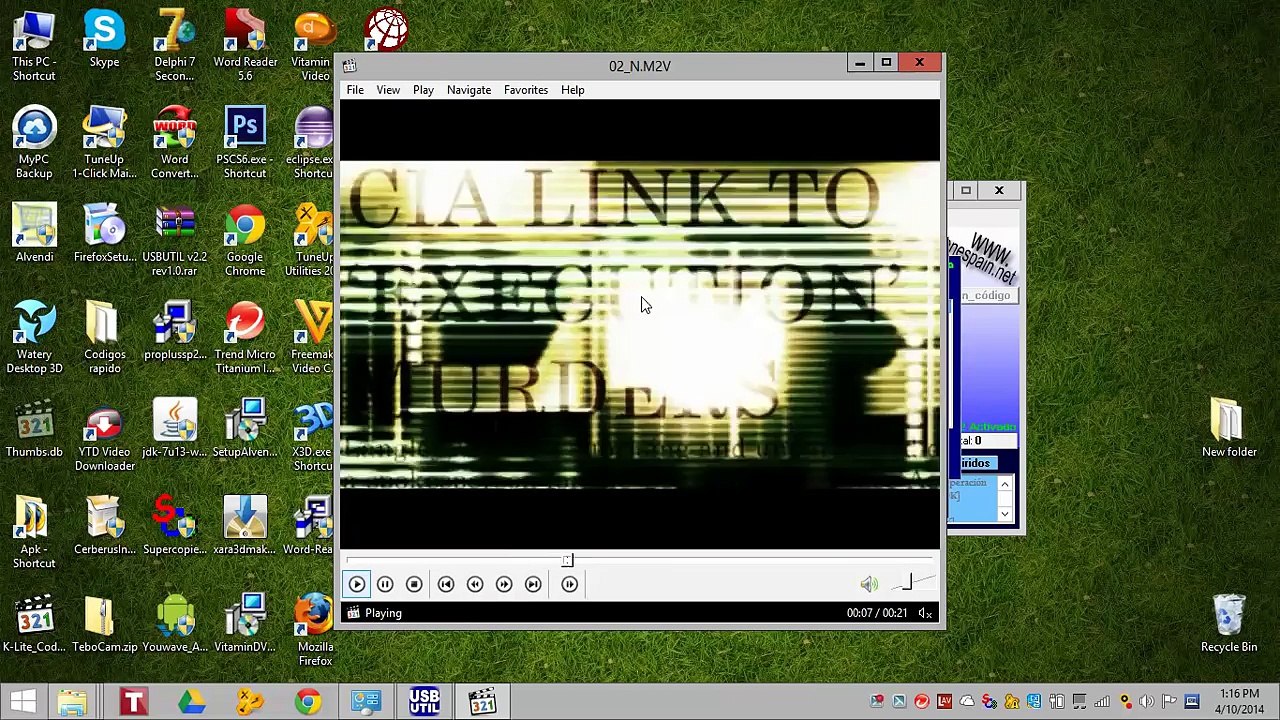Image resolution: width=1280 pixels, height=720 pixels.
Task: Select the PSCS6.exe Photoshop shortcut
Action: (245, 143)
